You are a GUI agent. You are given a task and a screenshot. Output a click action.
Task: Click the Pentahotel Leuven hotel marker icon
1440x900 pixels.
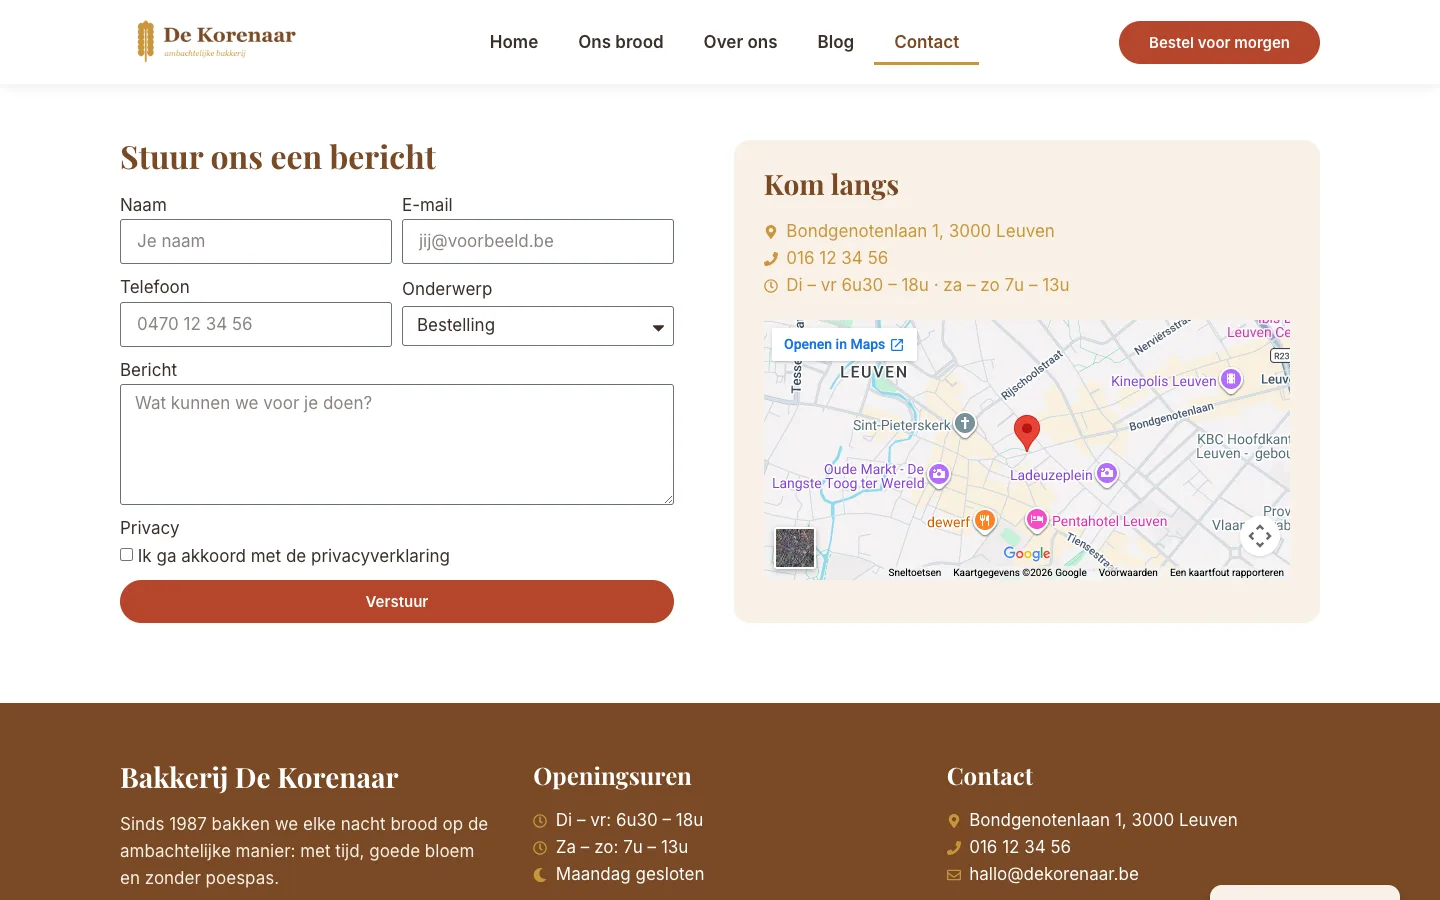point(1037,520)
